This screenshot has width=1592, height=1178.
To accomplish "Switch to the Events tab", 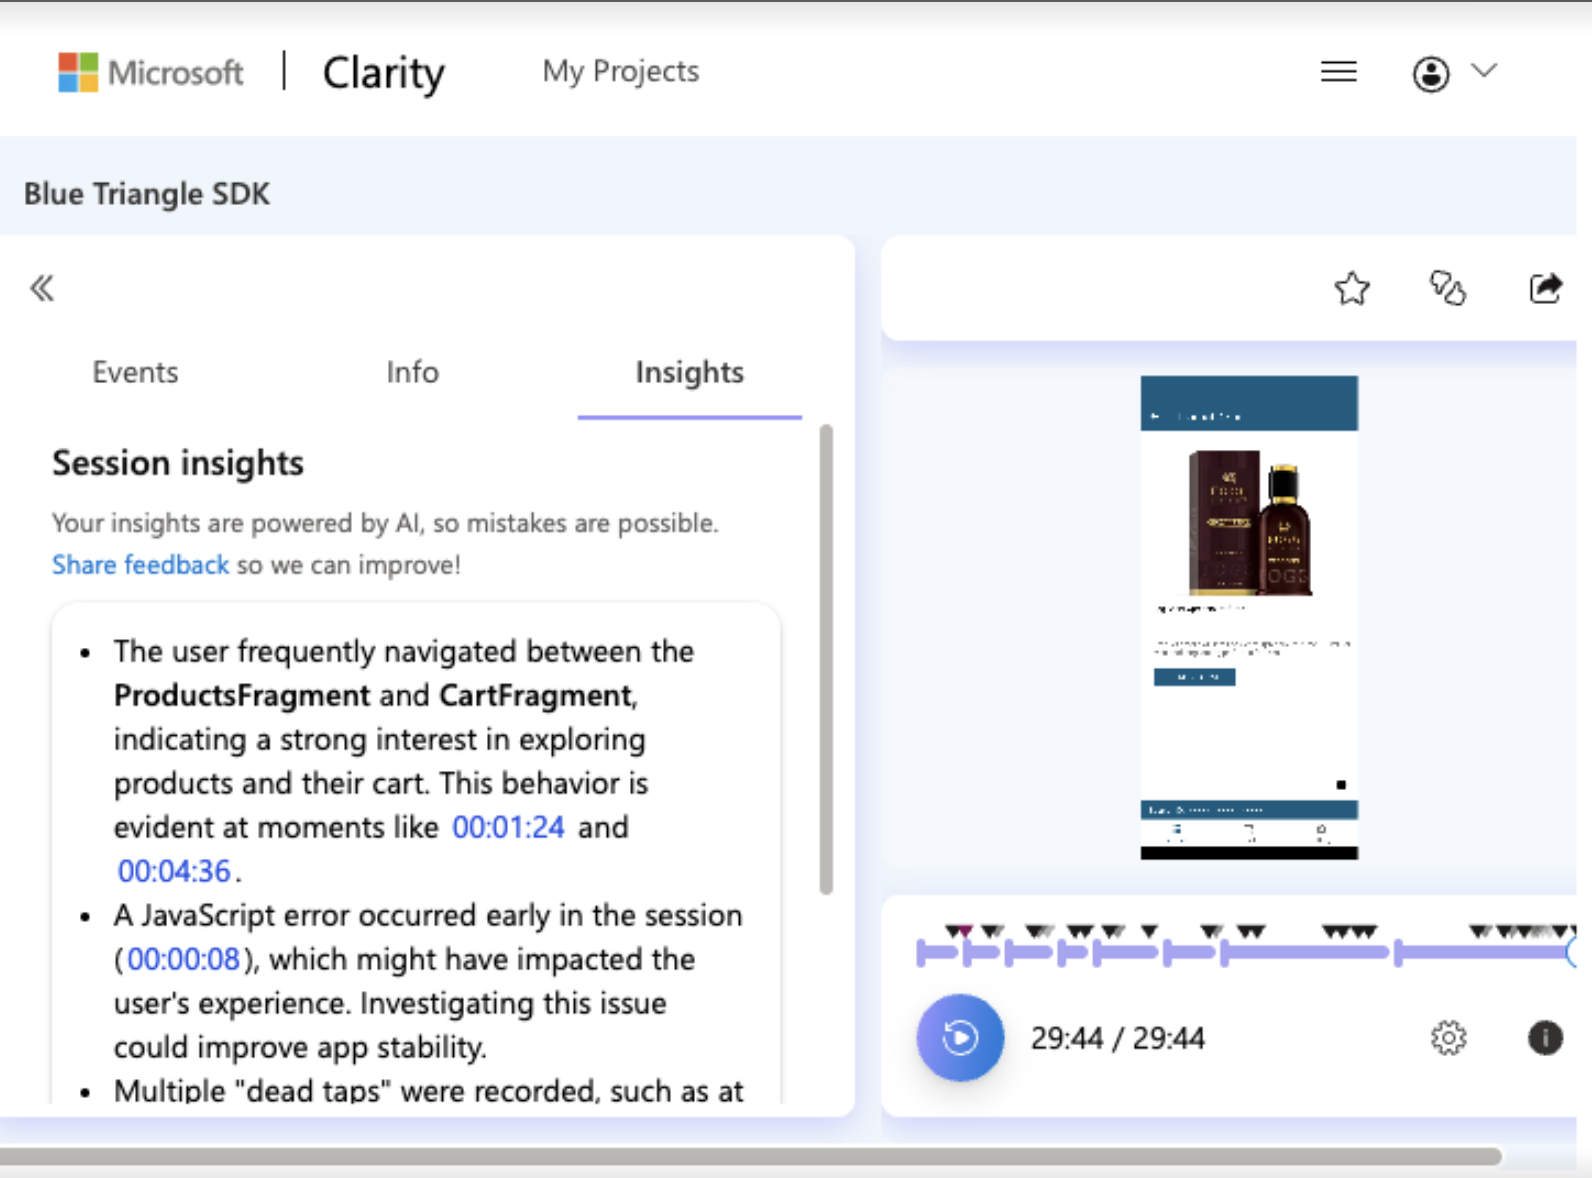I will (x=135, y=372).
